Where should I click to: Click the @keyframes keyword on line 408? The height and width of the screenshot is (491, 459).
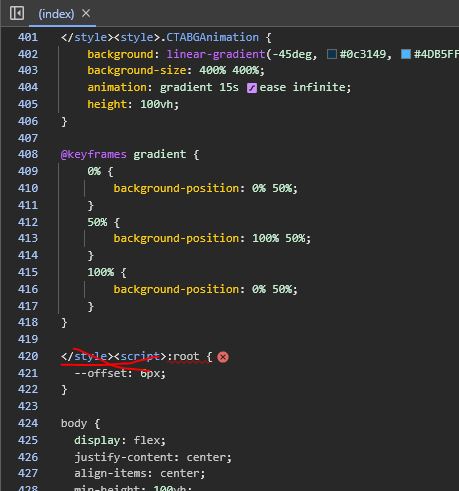point(94,154)
